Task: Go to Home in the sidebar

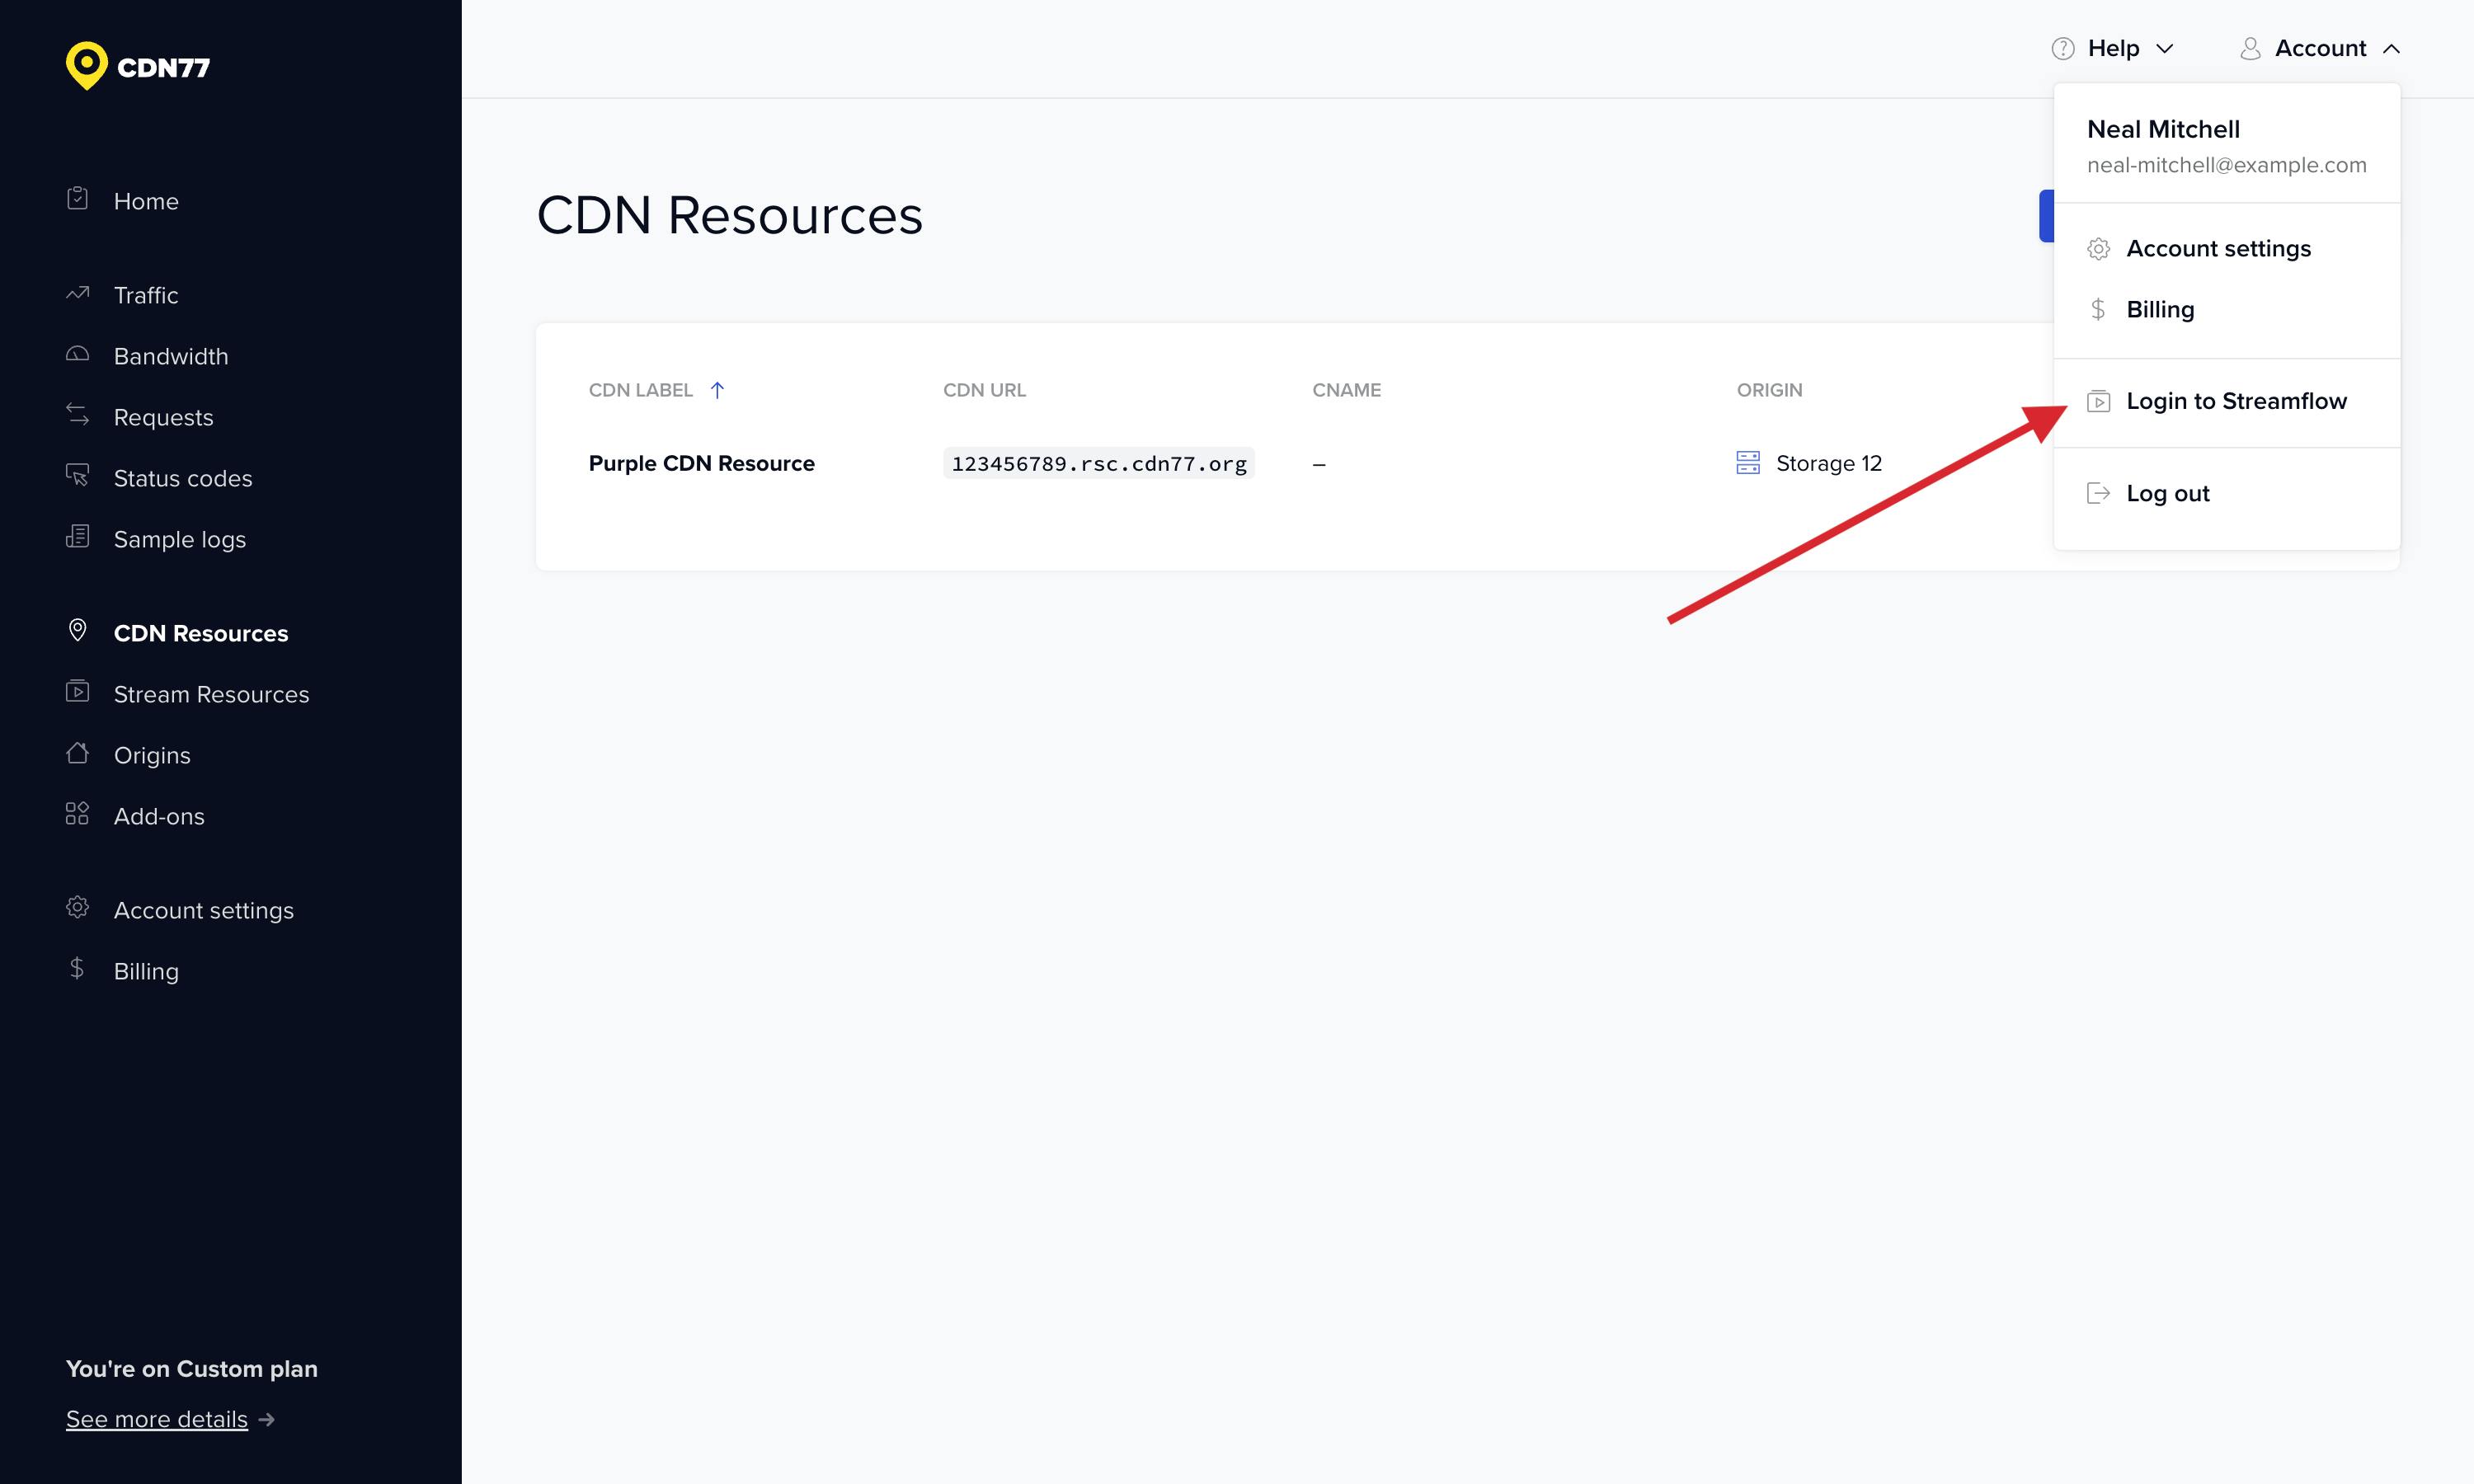Action: [x=146, y=201]
